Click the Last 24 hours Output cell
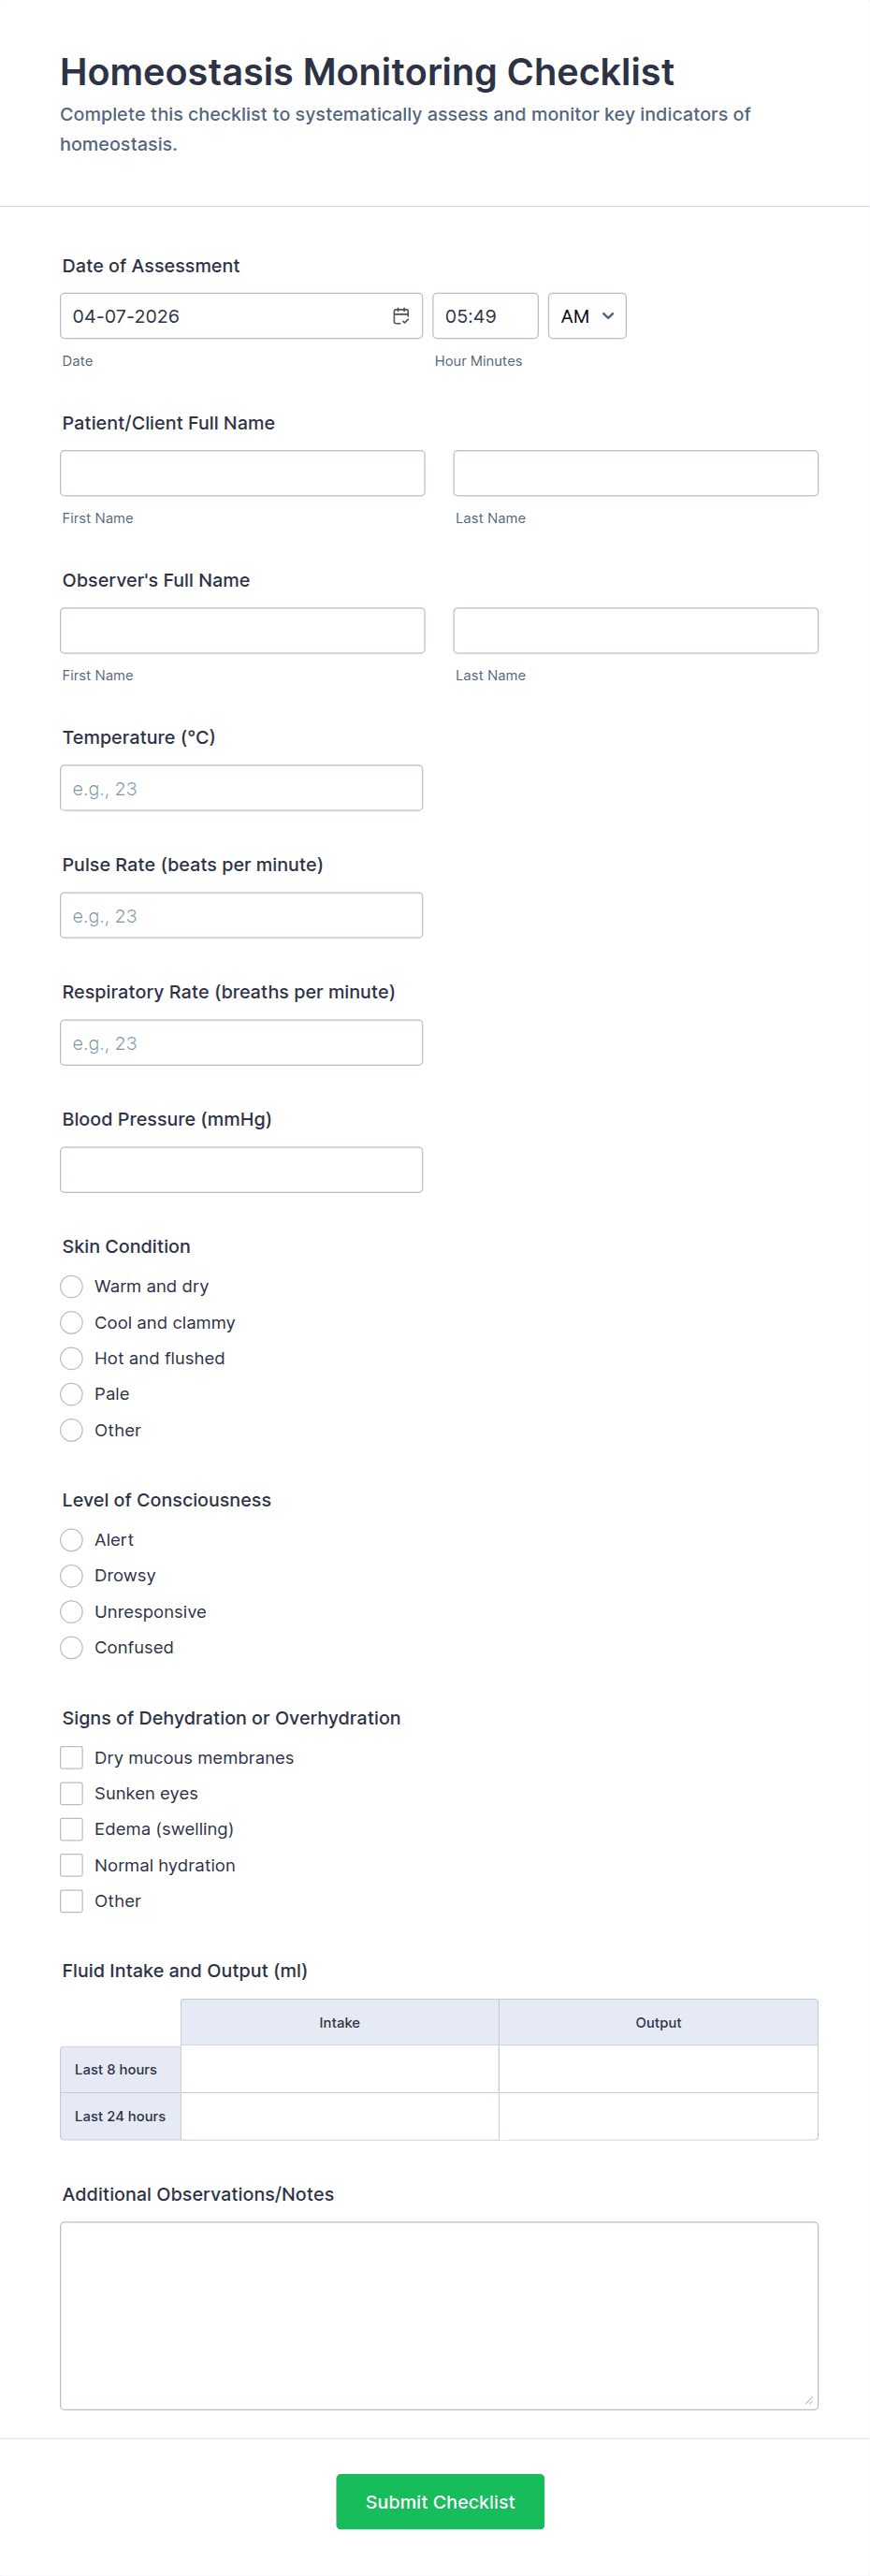Image resolution: width=870 pixels, height=2576 pixels. [658, 2116]
